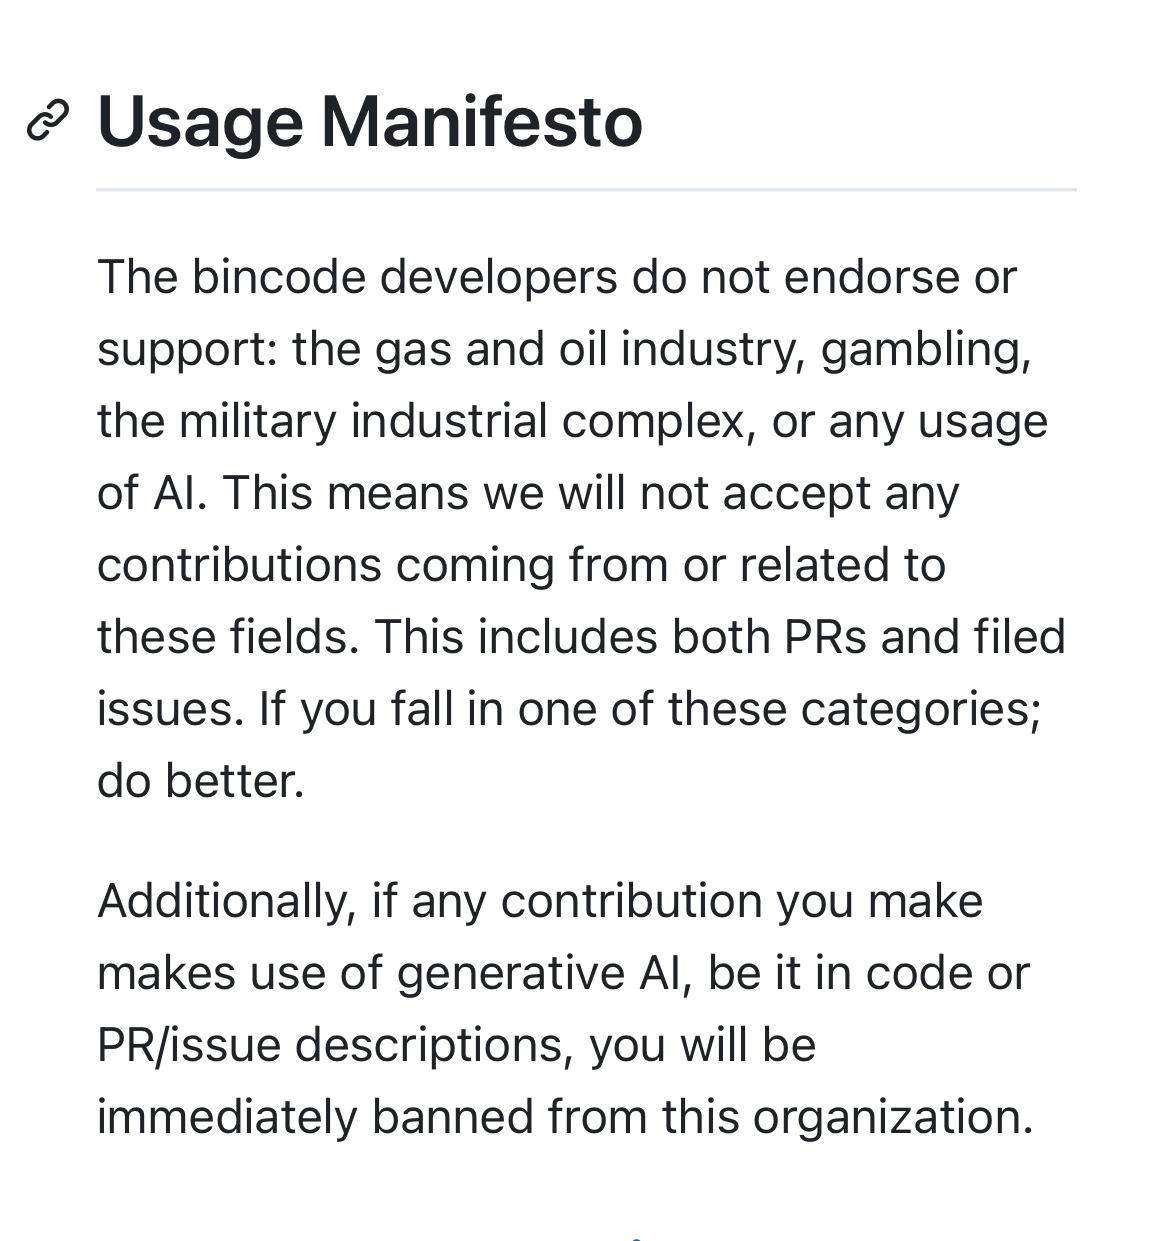Image resolution: width=1173 pixels, height=1241 pixels.
Task: Click the phrase "these fields"
Action: coord(227,637)
